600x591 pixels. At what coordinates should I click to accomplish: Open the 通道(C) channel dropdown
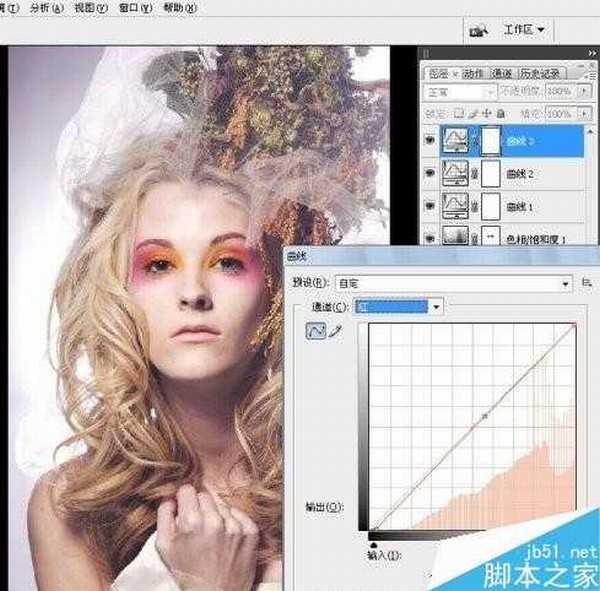coord(398,307)
